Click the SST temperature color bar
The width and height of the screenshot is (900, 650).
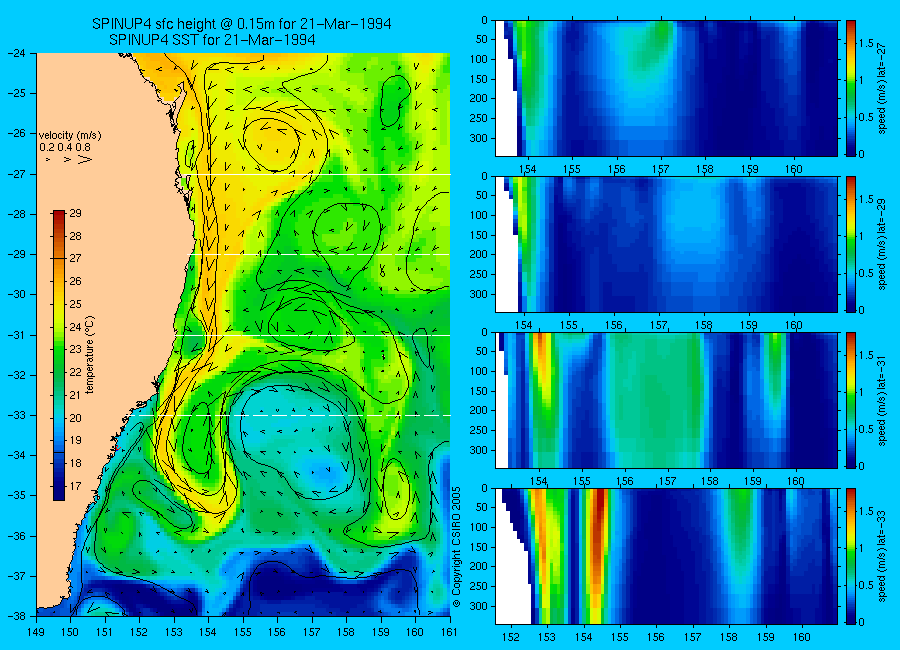tap(59, 355)
